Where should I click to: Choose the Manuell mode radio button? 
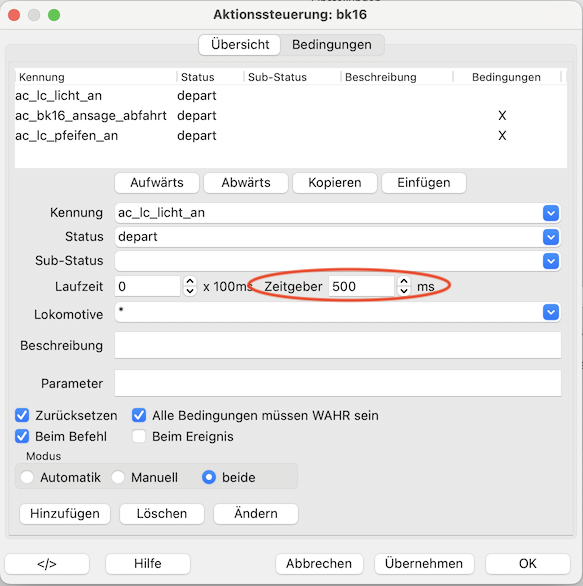pos(118,477)
